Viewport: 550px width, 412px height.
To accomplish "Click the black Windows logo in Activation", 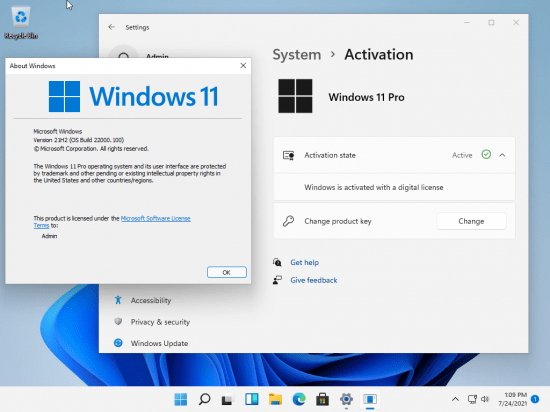I will (295, 96).
